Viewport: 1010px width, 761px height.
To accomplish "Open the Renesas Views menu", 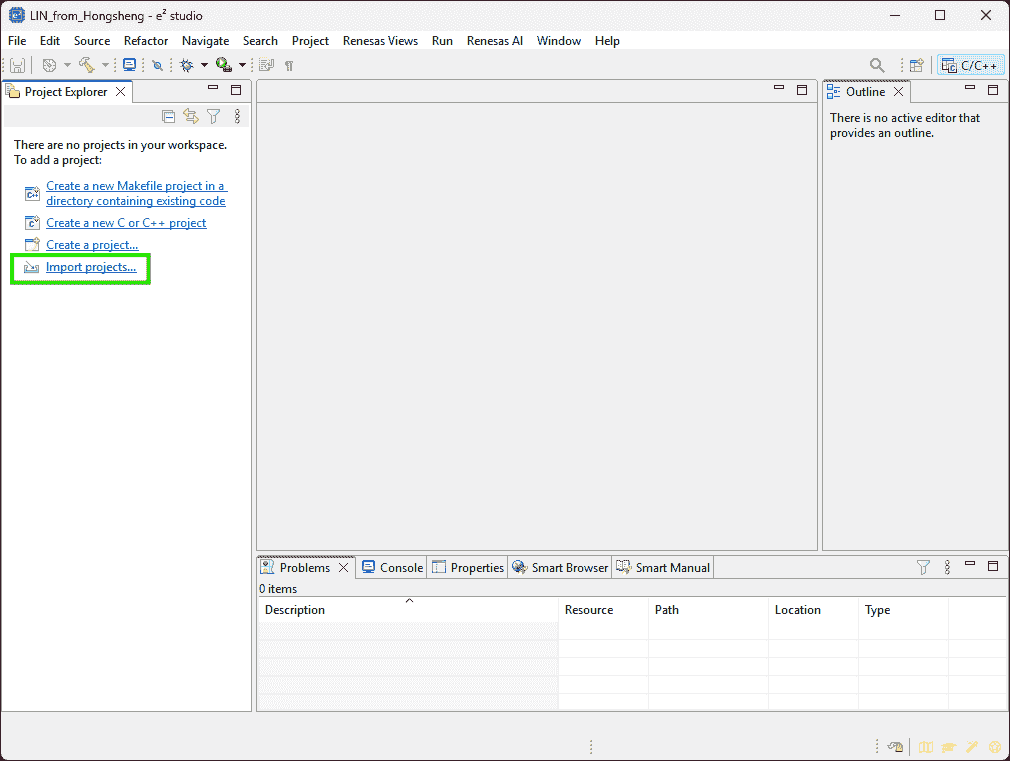I will [x=380, y=41].
